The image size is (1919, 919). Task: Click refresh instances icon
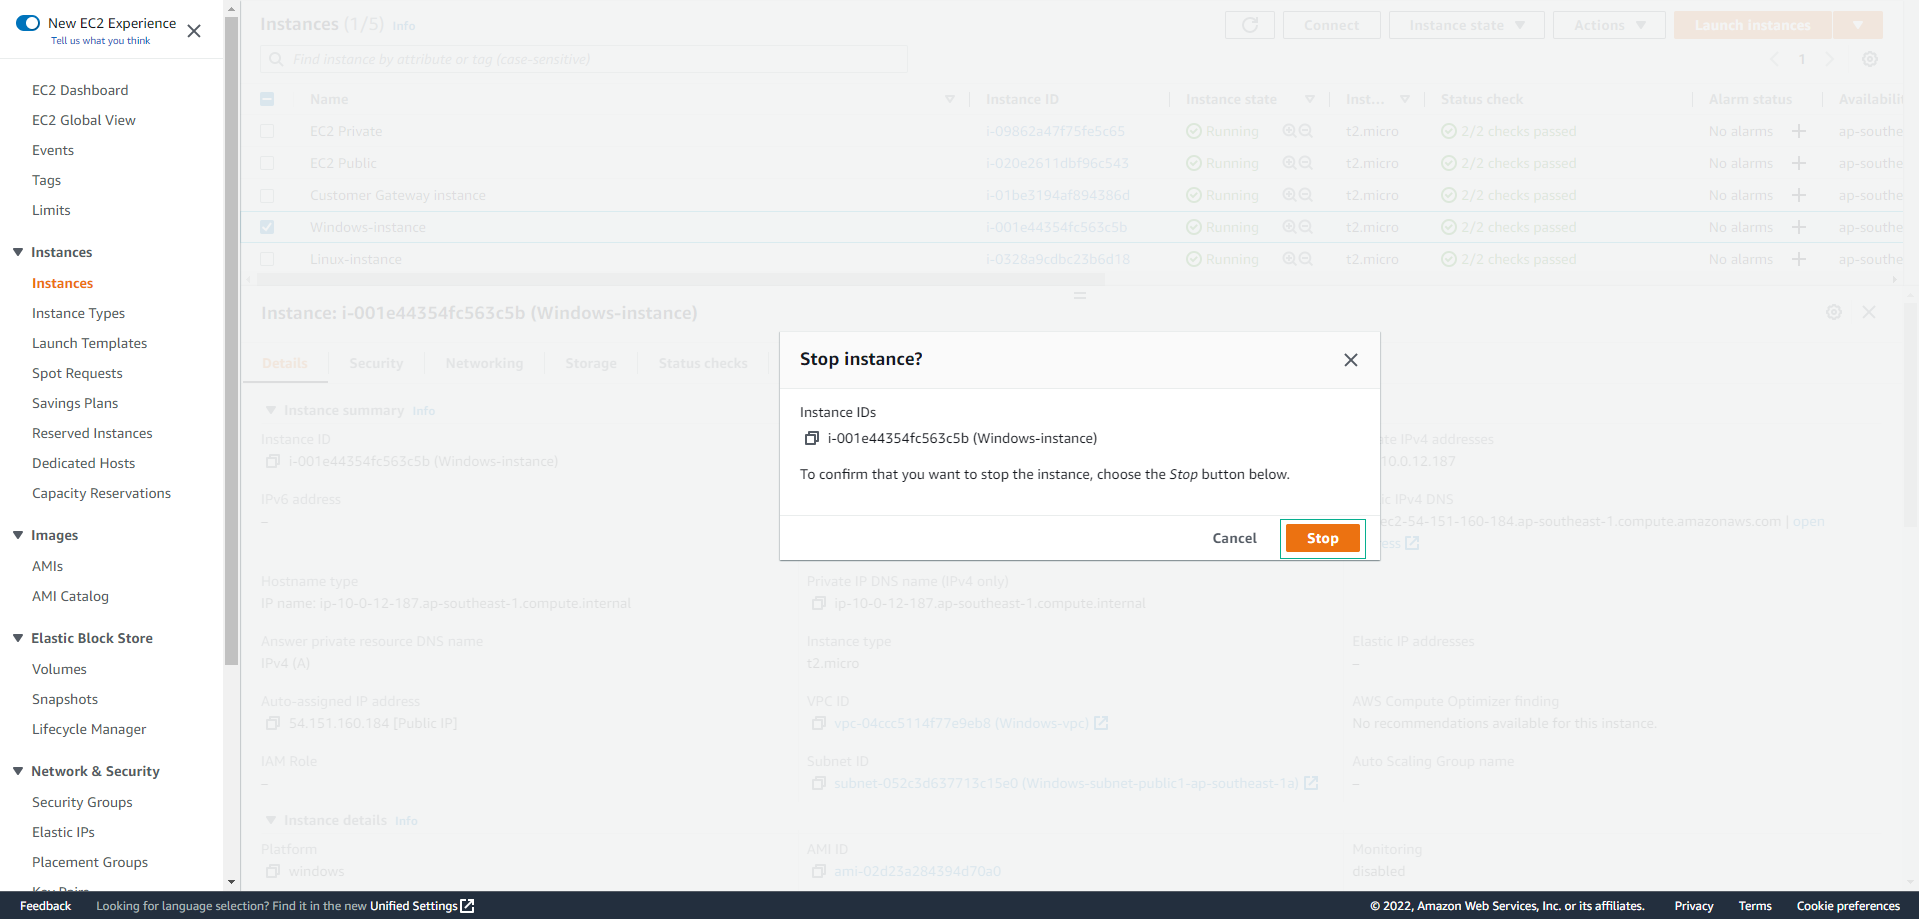[x=1250, y=25]
